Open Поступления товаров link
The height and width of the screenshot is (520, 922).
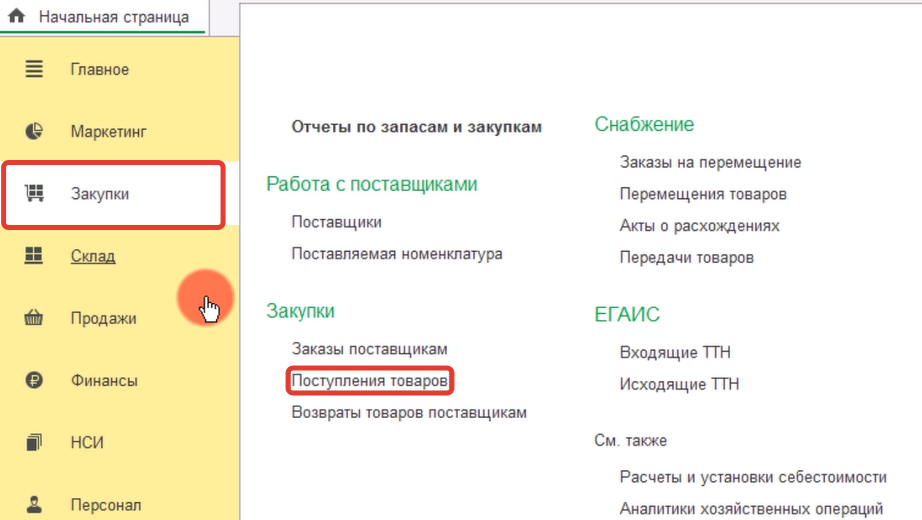[369, 381]
